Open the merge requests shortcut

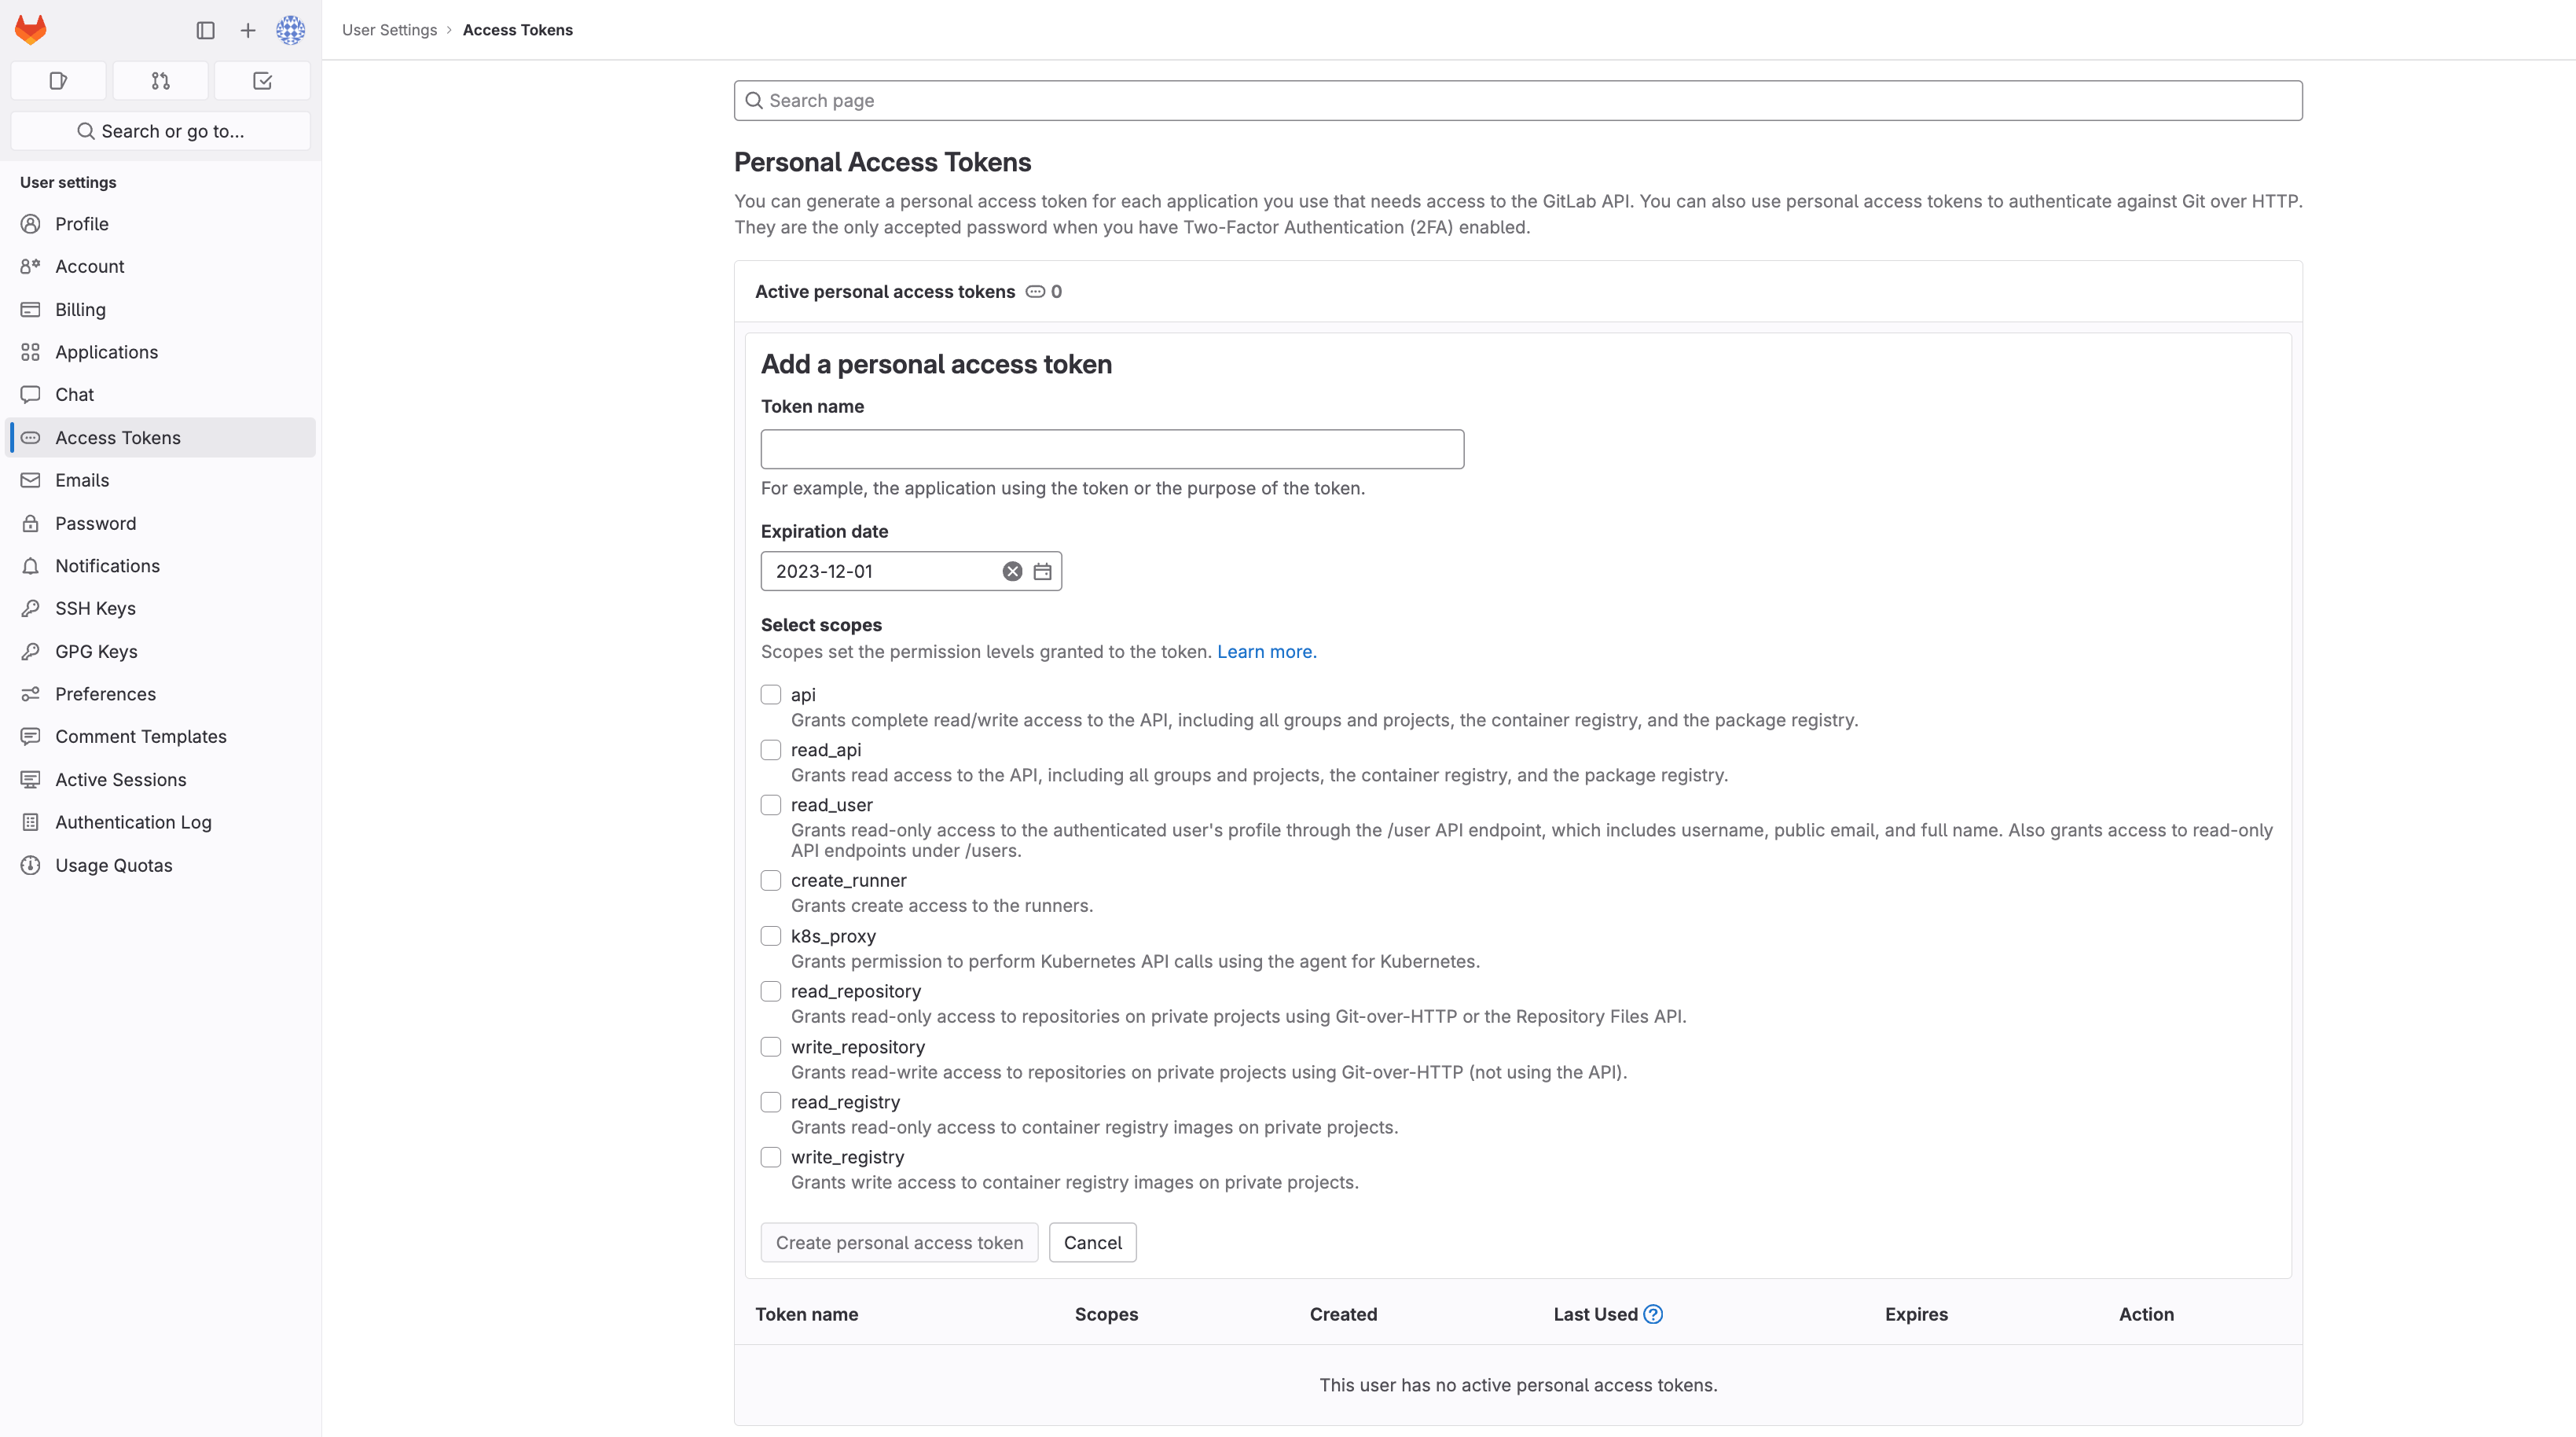(x=160, y=80)
